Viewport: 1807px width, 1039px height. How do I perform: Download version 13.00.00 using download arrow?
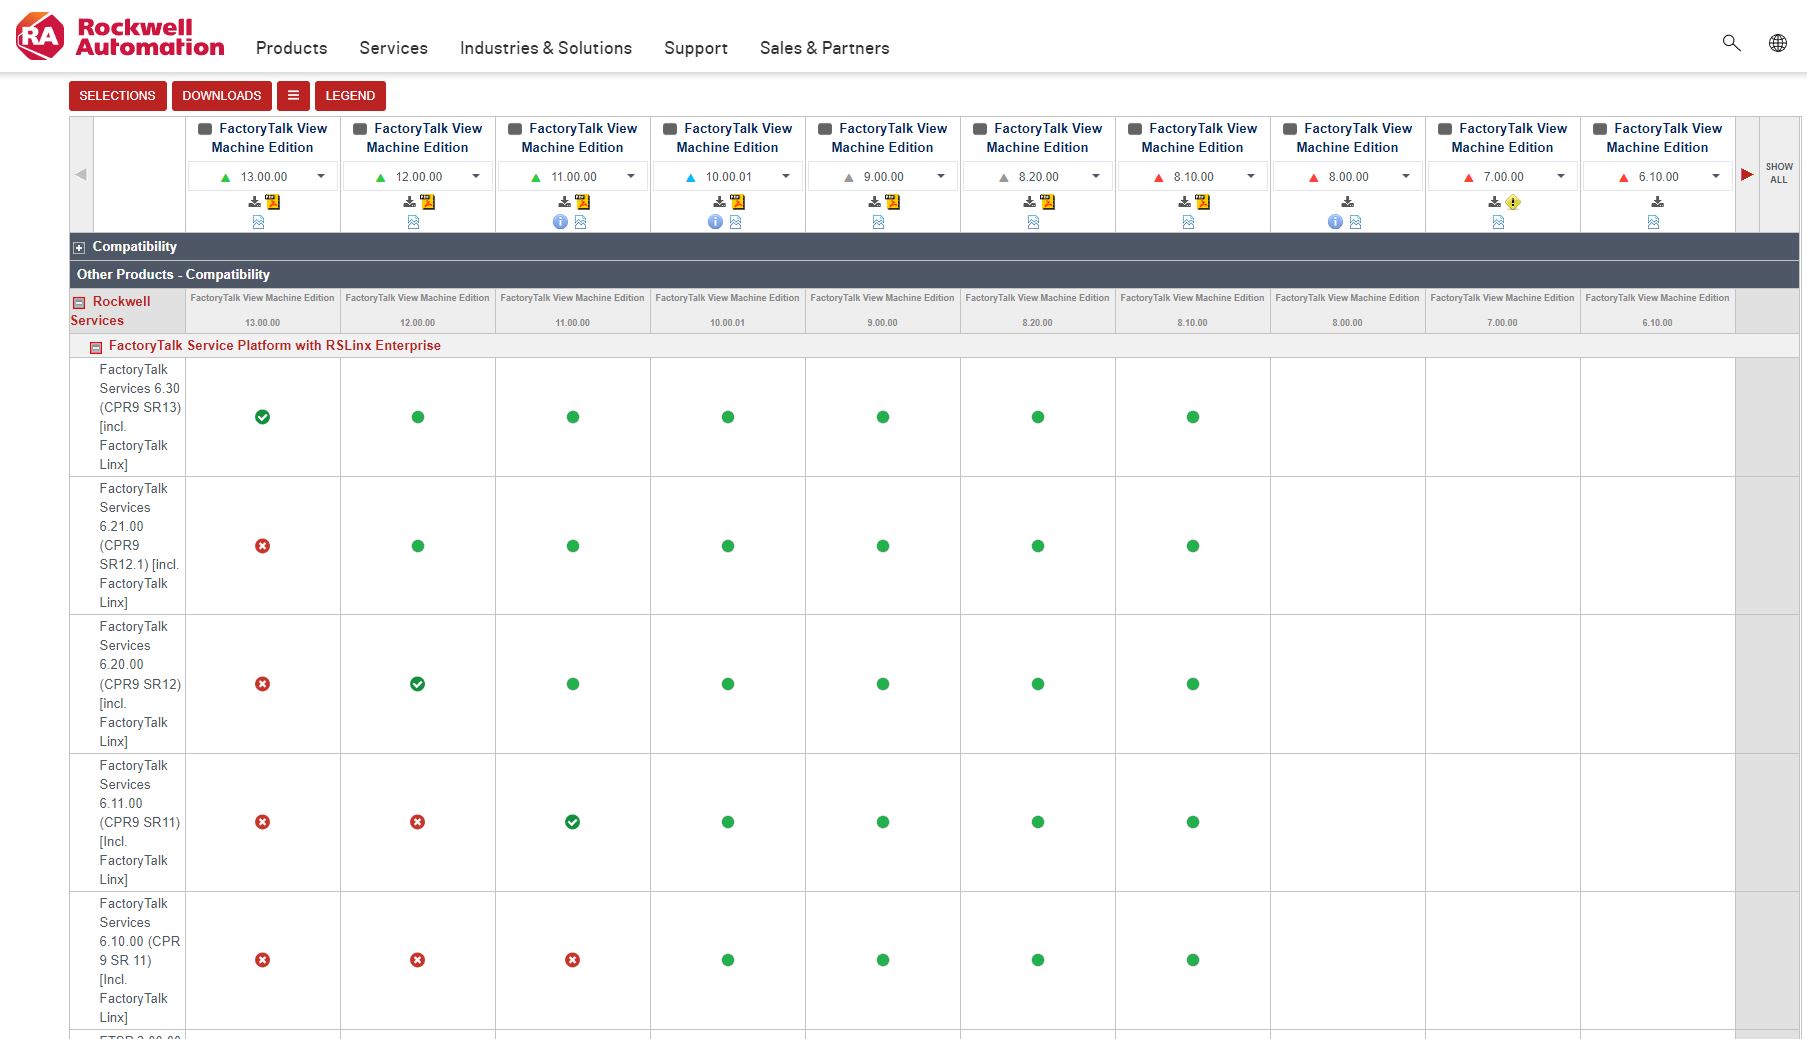point(255,202)
